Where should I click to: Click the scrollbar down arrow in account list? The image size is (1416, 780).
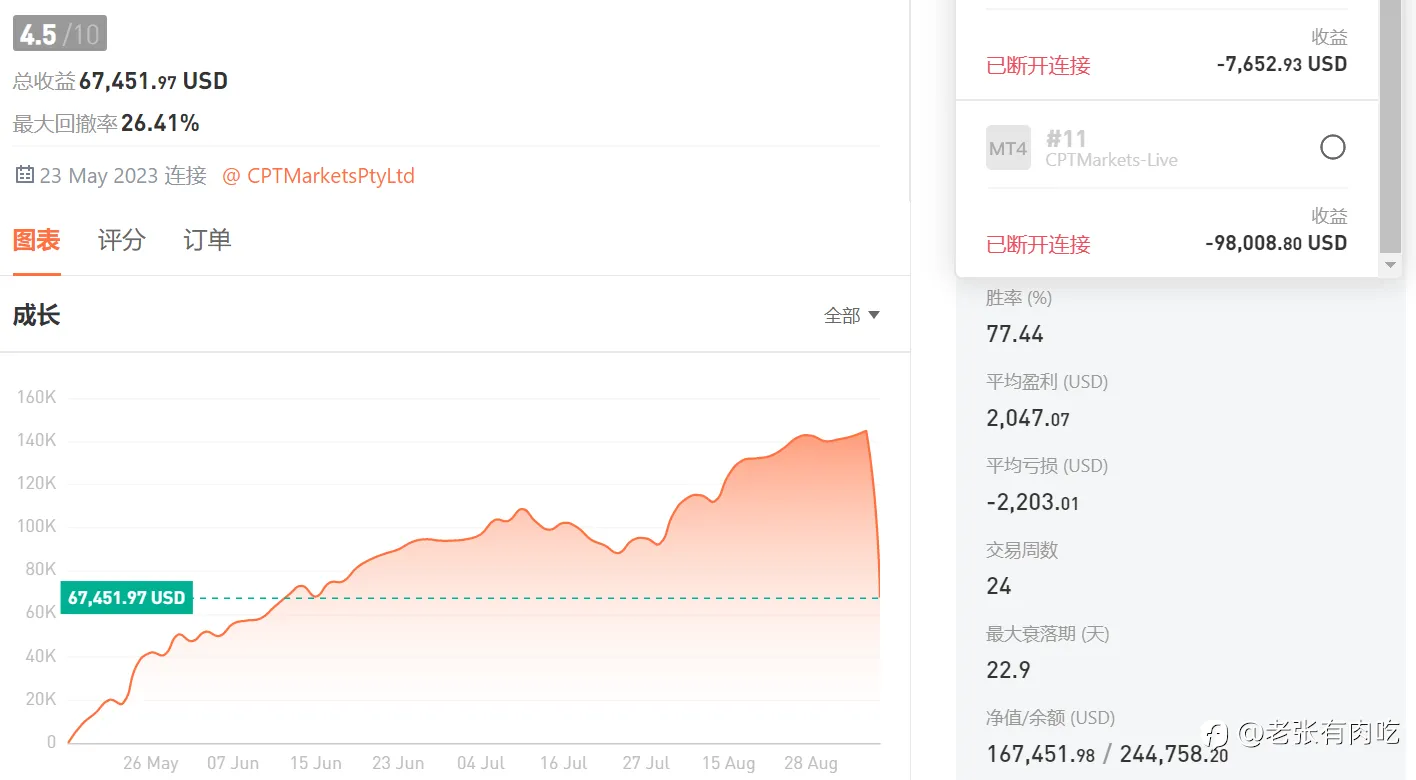[1390, 266]
